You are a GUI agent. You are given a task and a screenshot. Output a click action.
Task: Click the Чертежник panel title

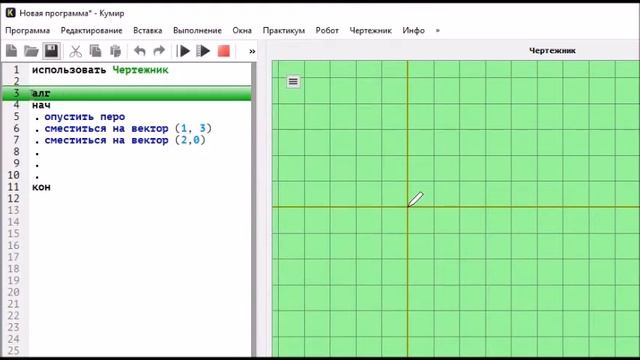tap(552, 51)
